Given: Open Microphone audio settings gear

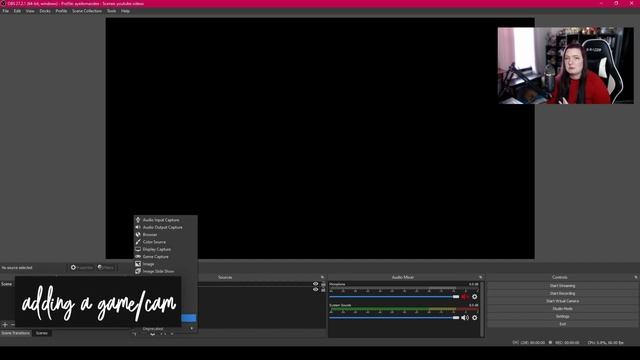Looking at the screenshot, I should coord(474,297).
